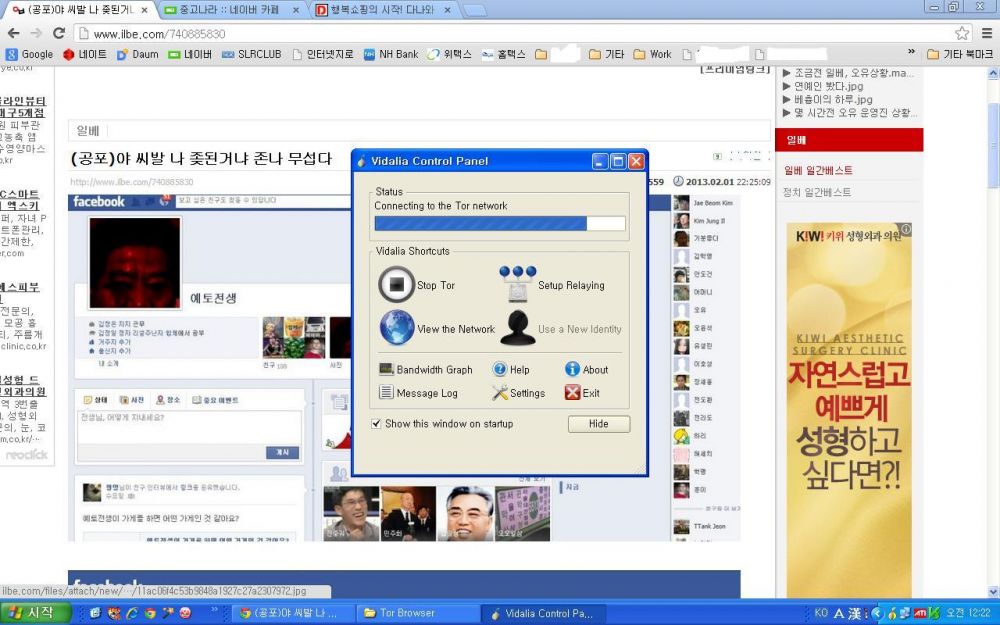Open Vidalia Help
Screen dimensions: 1000x625
tap(511, 369)
